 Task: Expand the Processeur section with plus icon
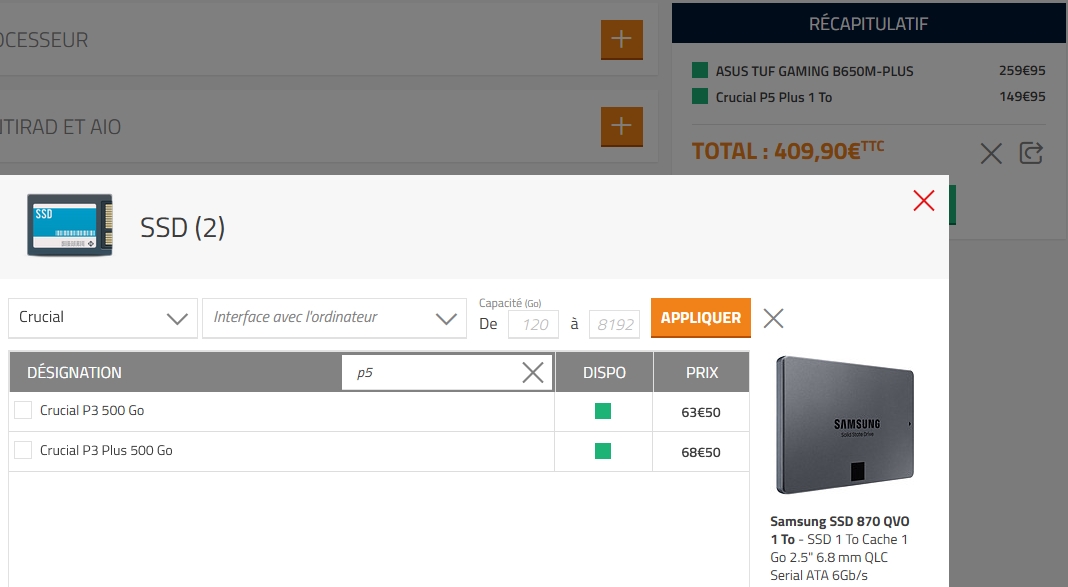[x=621, y=39]
